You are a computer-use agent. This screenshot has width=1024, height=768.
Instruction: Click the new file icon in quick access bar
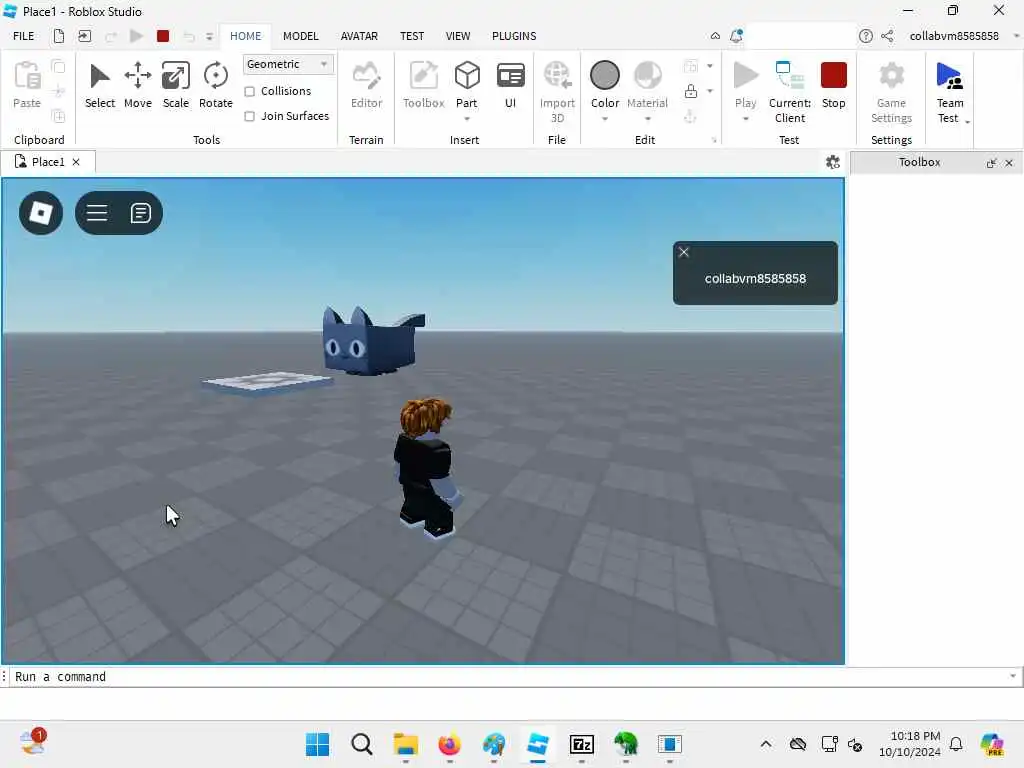coord(59,36)
